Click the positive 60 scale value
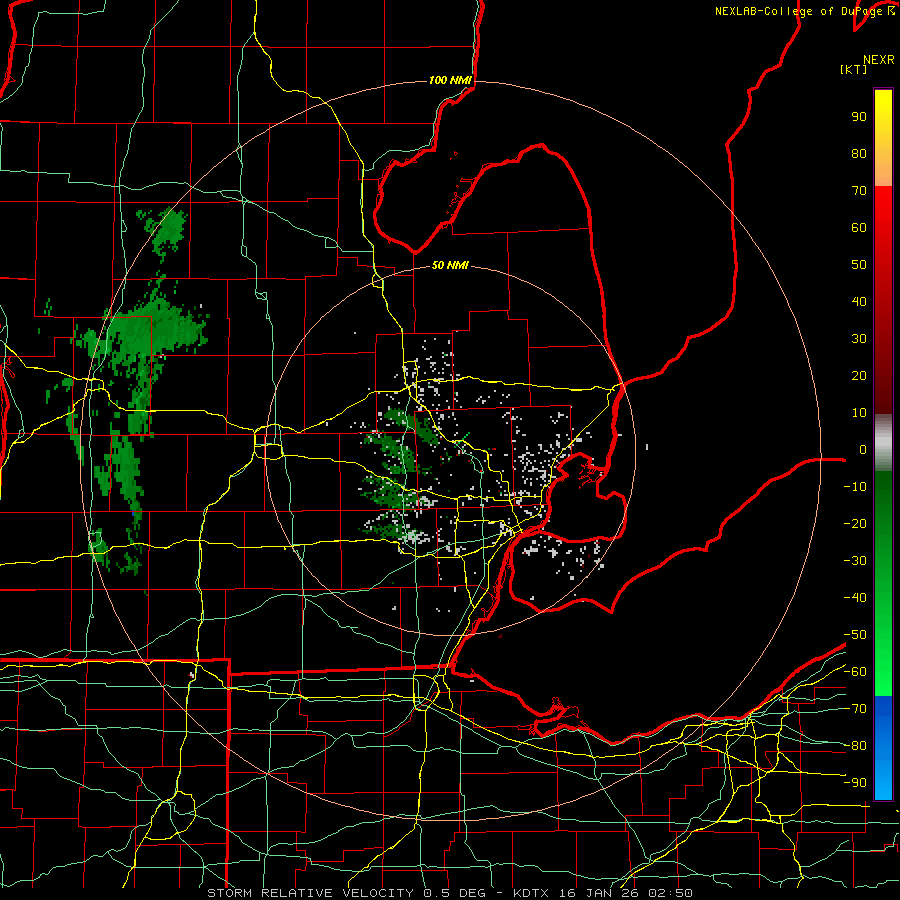Image resolution: width=900 pixels, height=900 pixels. [859, 227]
